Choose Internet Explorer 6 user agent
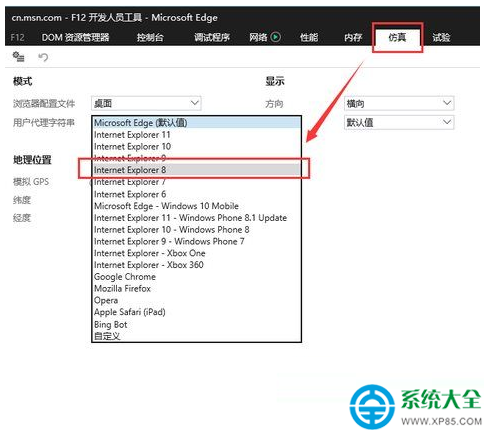 coord(196,194)
